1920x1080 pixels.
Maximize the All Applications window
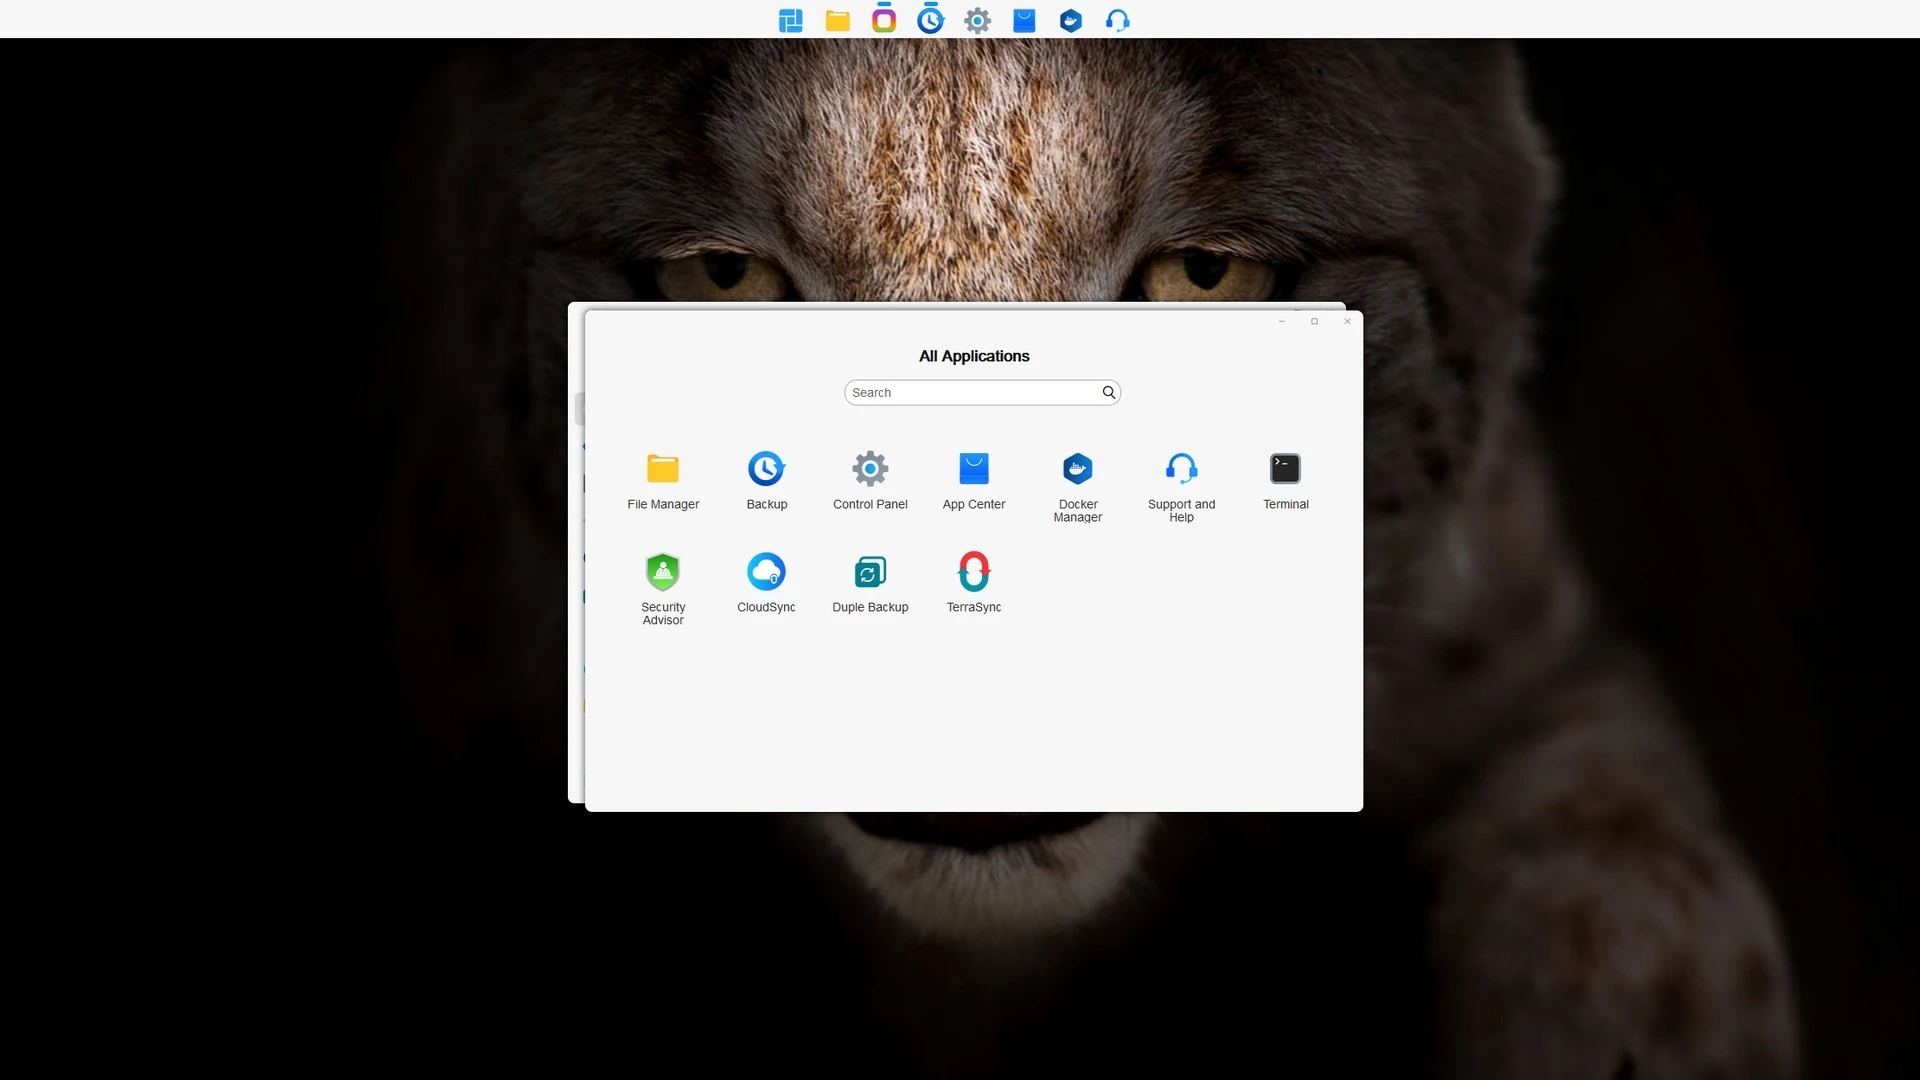click(x=1314, y=321)
